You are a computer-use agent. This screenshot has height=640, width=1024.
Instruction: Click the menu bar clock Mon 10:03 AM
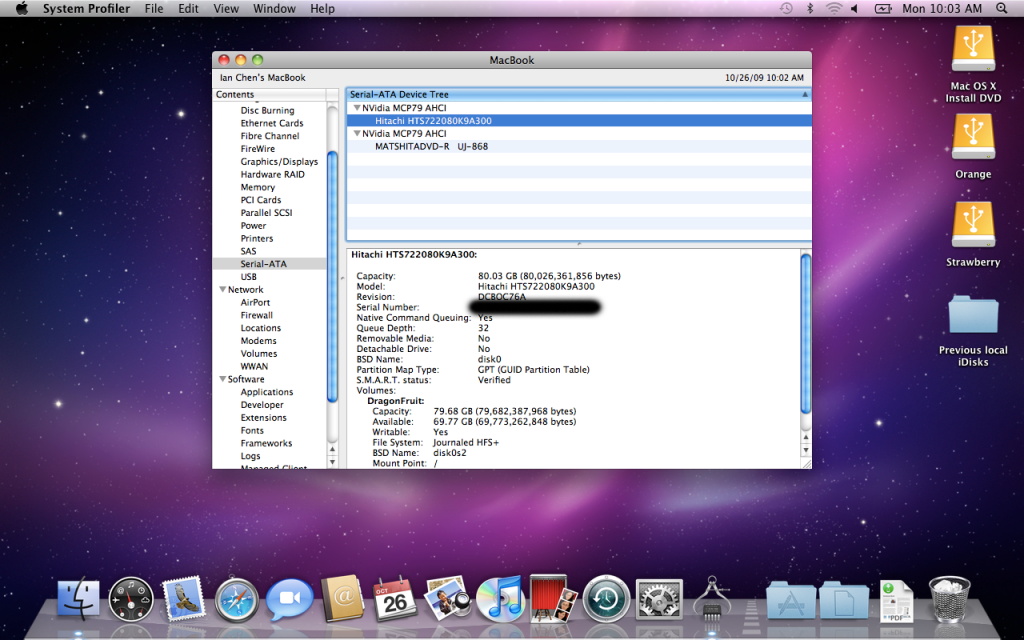(942, 8)
